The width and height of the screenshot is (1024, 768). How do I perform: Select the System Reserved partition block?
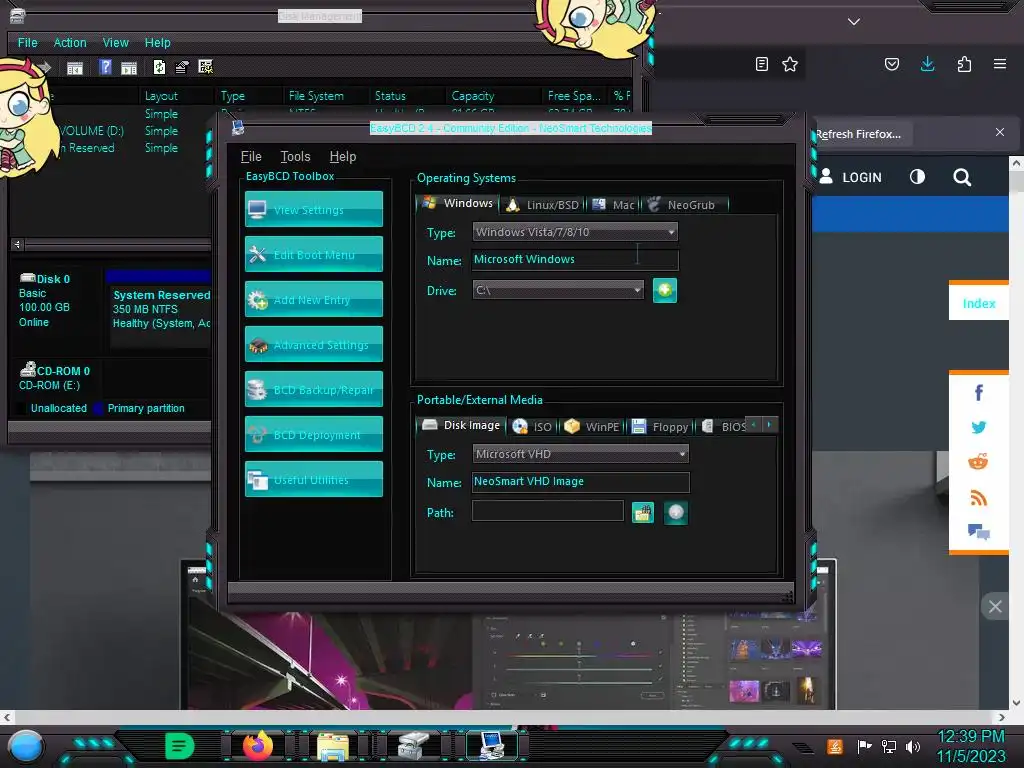click(x=160, y=309)
